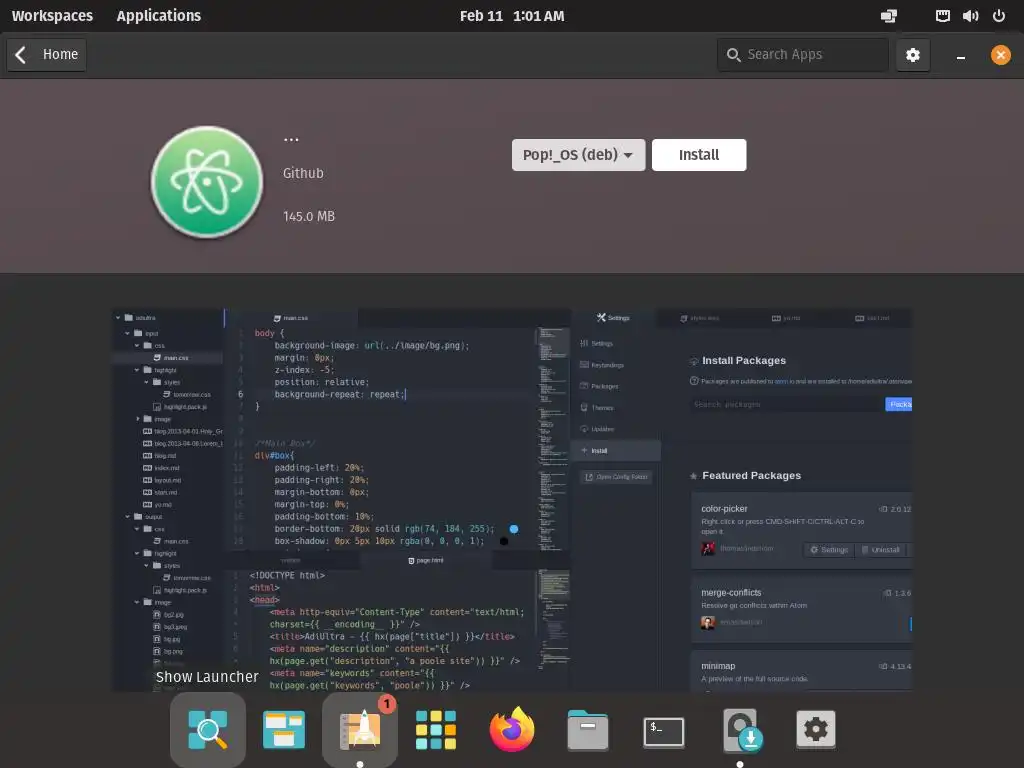Launch Firefox from the dock
The width and height of the screenshot is (1024, 768).
[512, 729]
